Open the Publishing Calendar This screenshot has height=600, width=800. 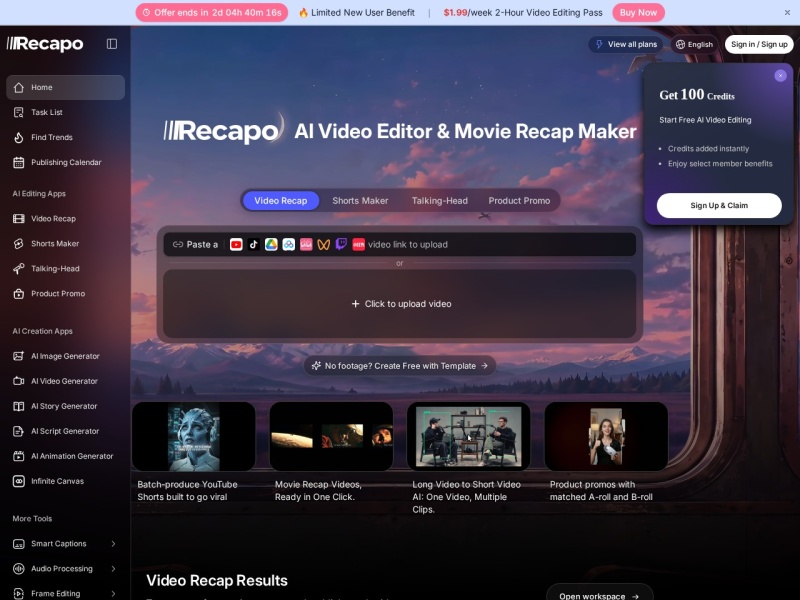65,162
